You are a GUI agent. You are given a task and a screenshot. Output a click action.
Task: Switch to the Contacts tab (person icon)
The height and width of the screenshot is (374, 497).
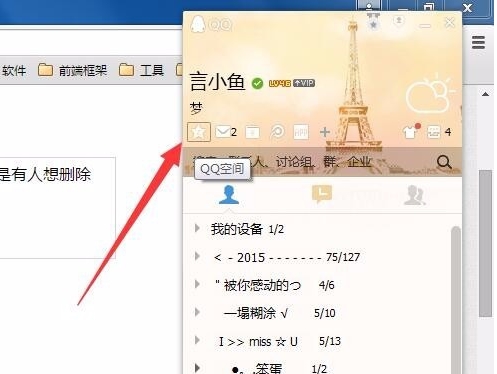tap(229, 195)
